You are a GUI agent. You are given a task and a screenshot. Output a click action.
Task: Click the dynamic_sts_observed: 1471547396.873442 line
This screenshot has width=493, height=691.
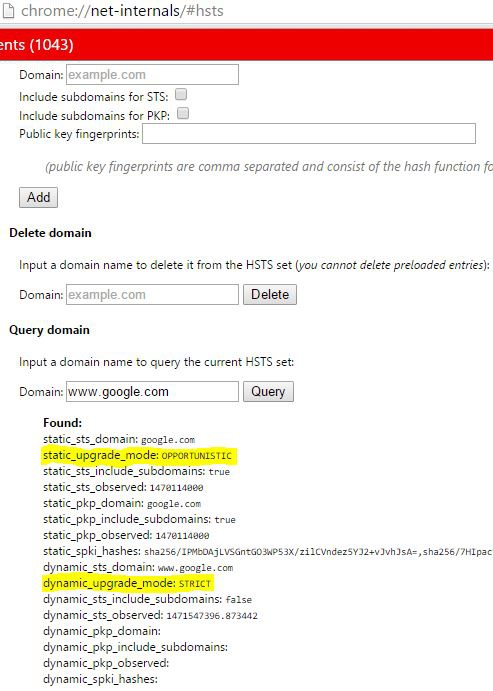[x=150, y=615]
